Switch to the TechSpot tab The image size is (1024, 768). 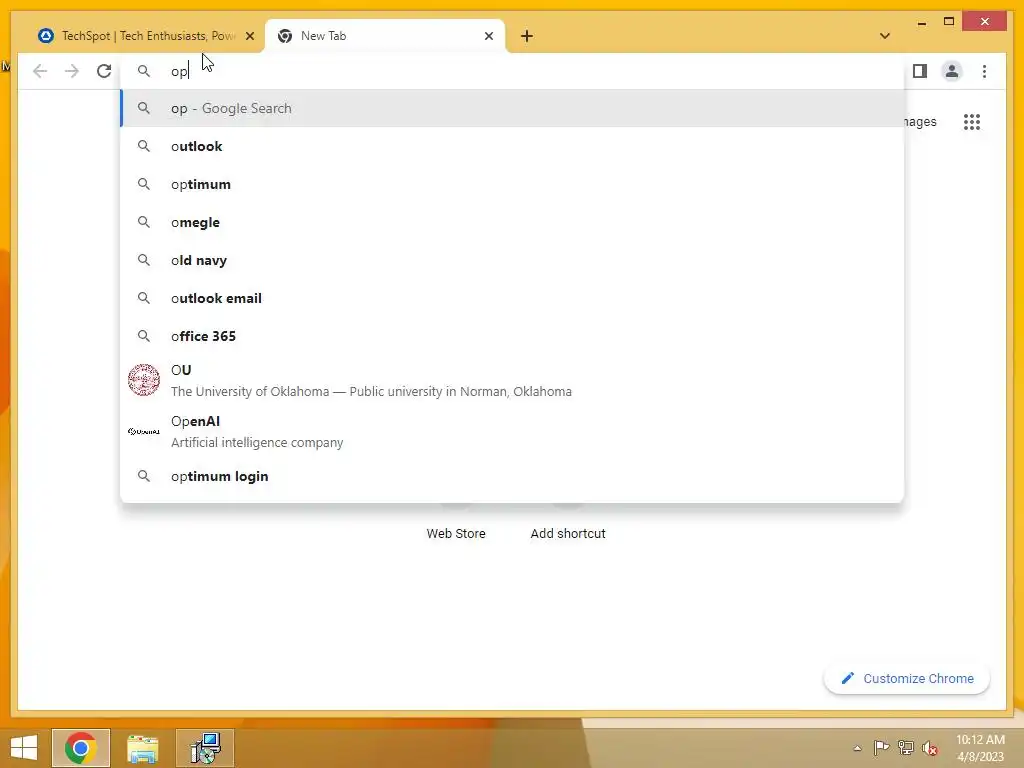[146, 36]
